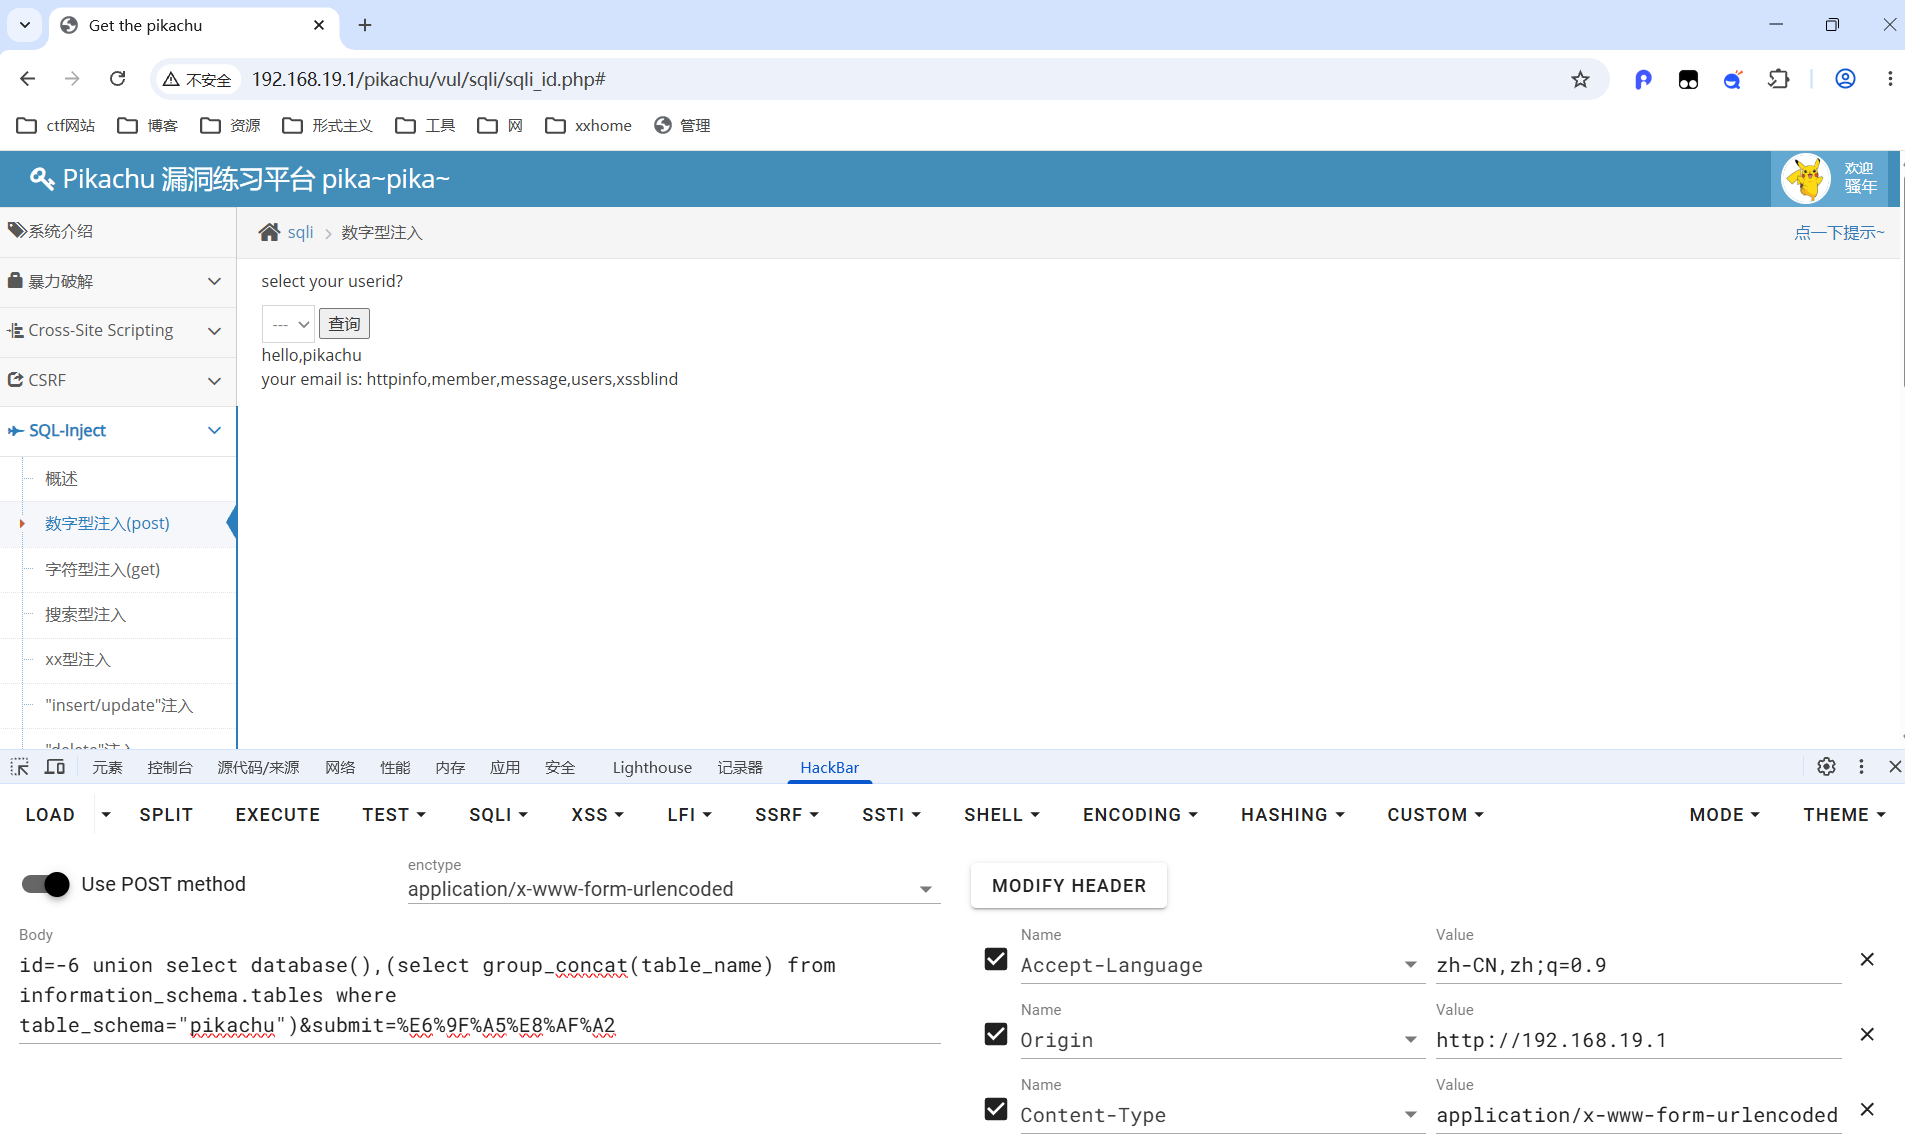Open the tab search dropdown arrow

pos(25,25)
